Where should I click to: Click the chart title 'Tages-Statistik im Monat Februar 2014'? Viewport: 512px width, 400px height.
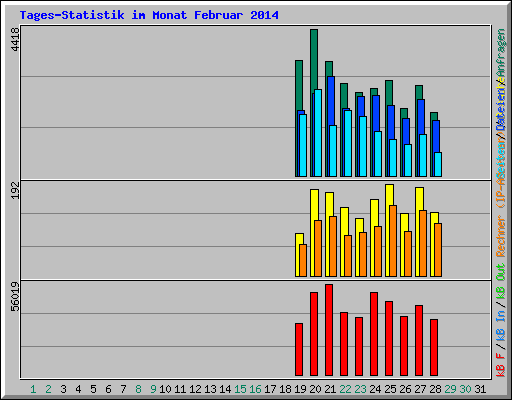point(149,15)
